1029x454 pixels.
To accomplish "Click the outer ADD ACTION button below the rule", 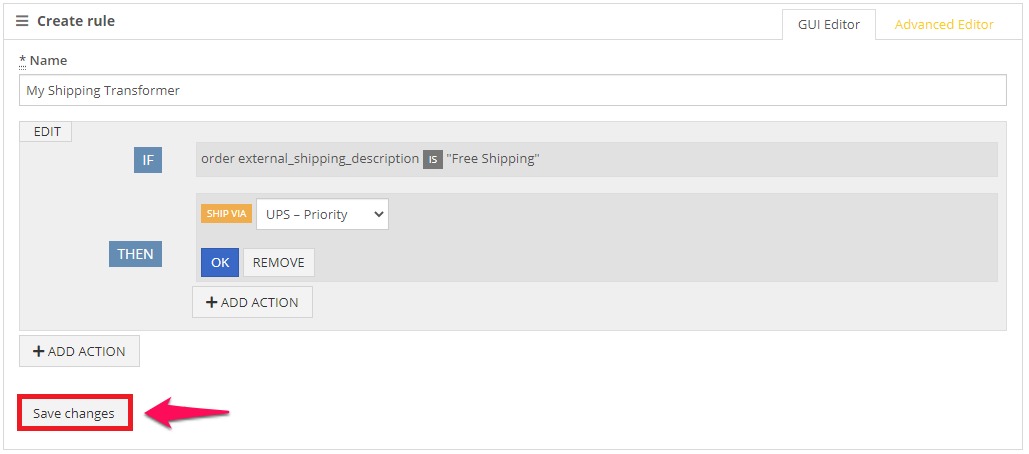I will (79, 351).
